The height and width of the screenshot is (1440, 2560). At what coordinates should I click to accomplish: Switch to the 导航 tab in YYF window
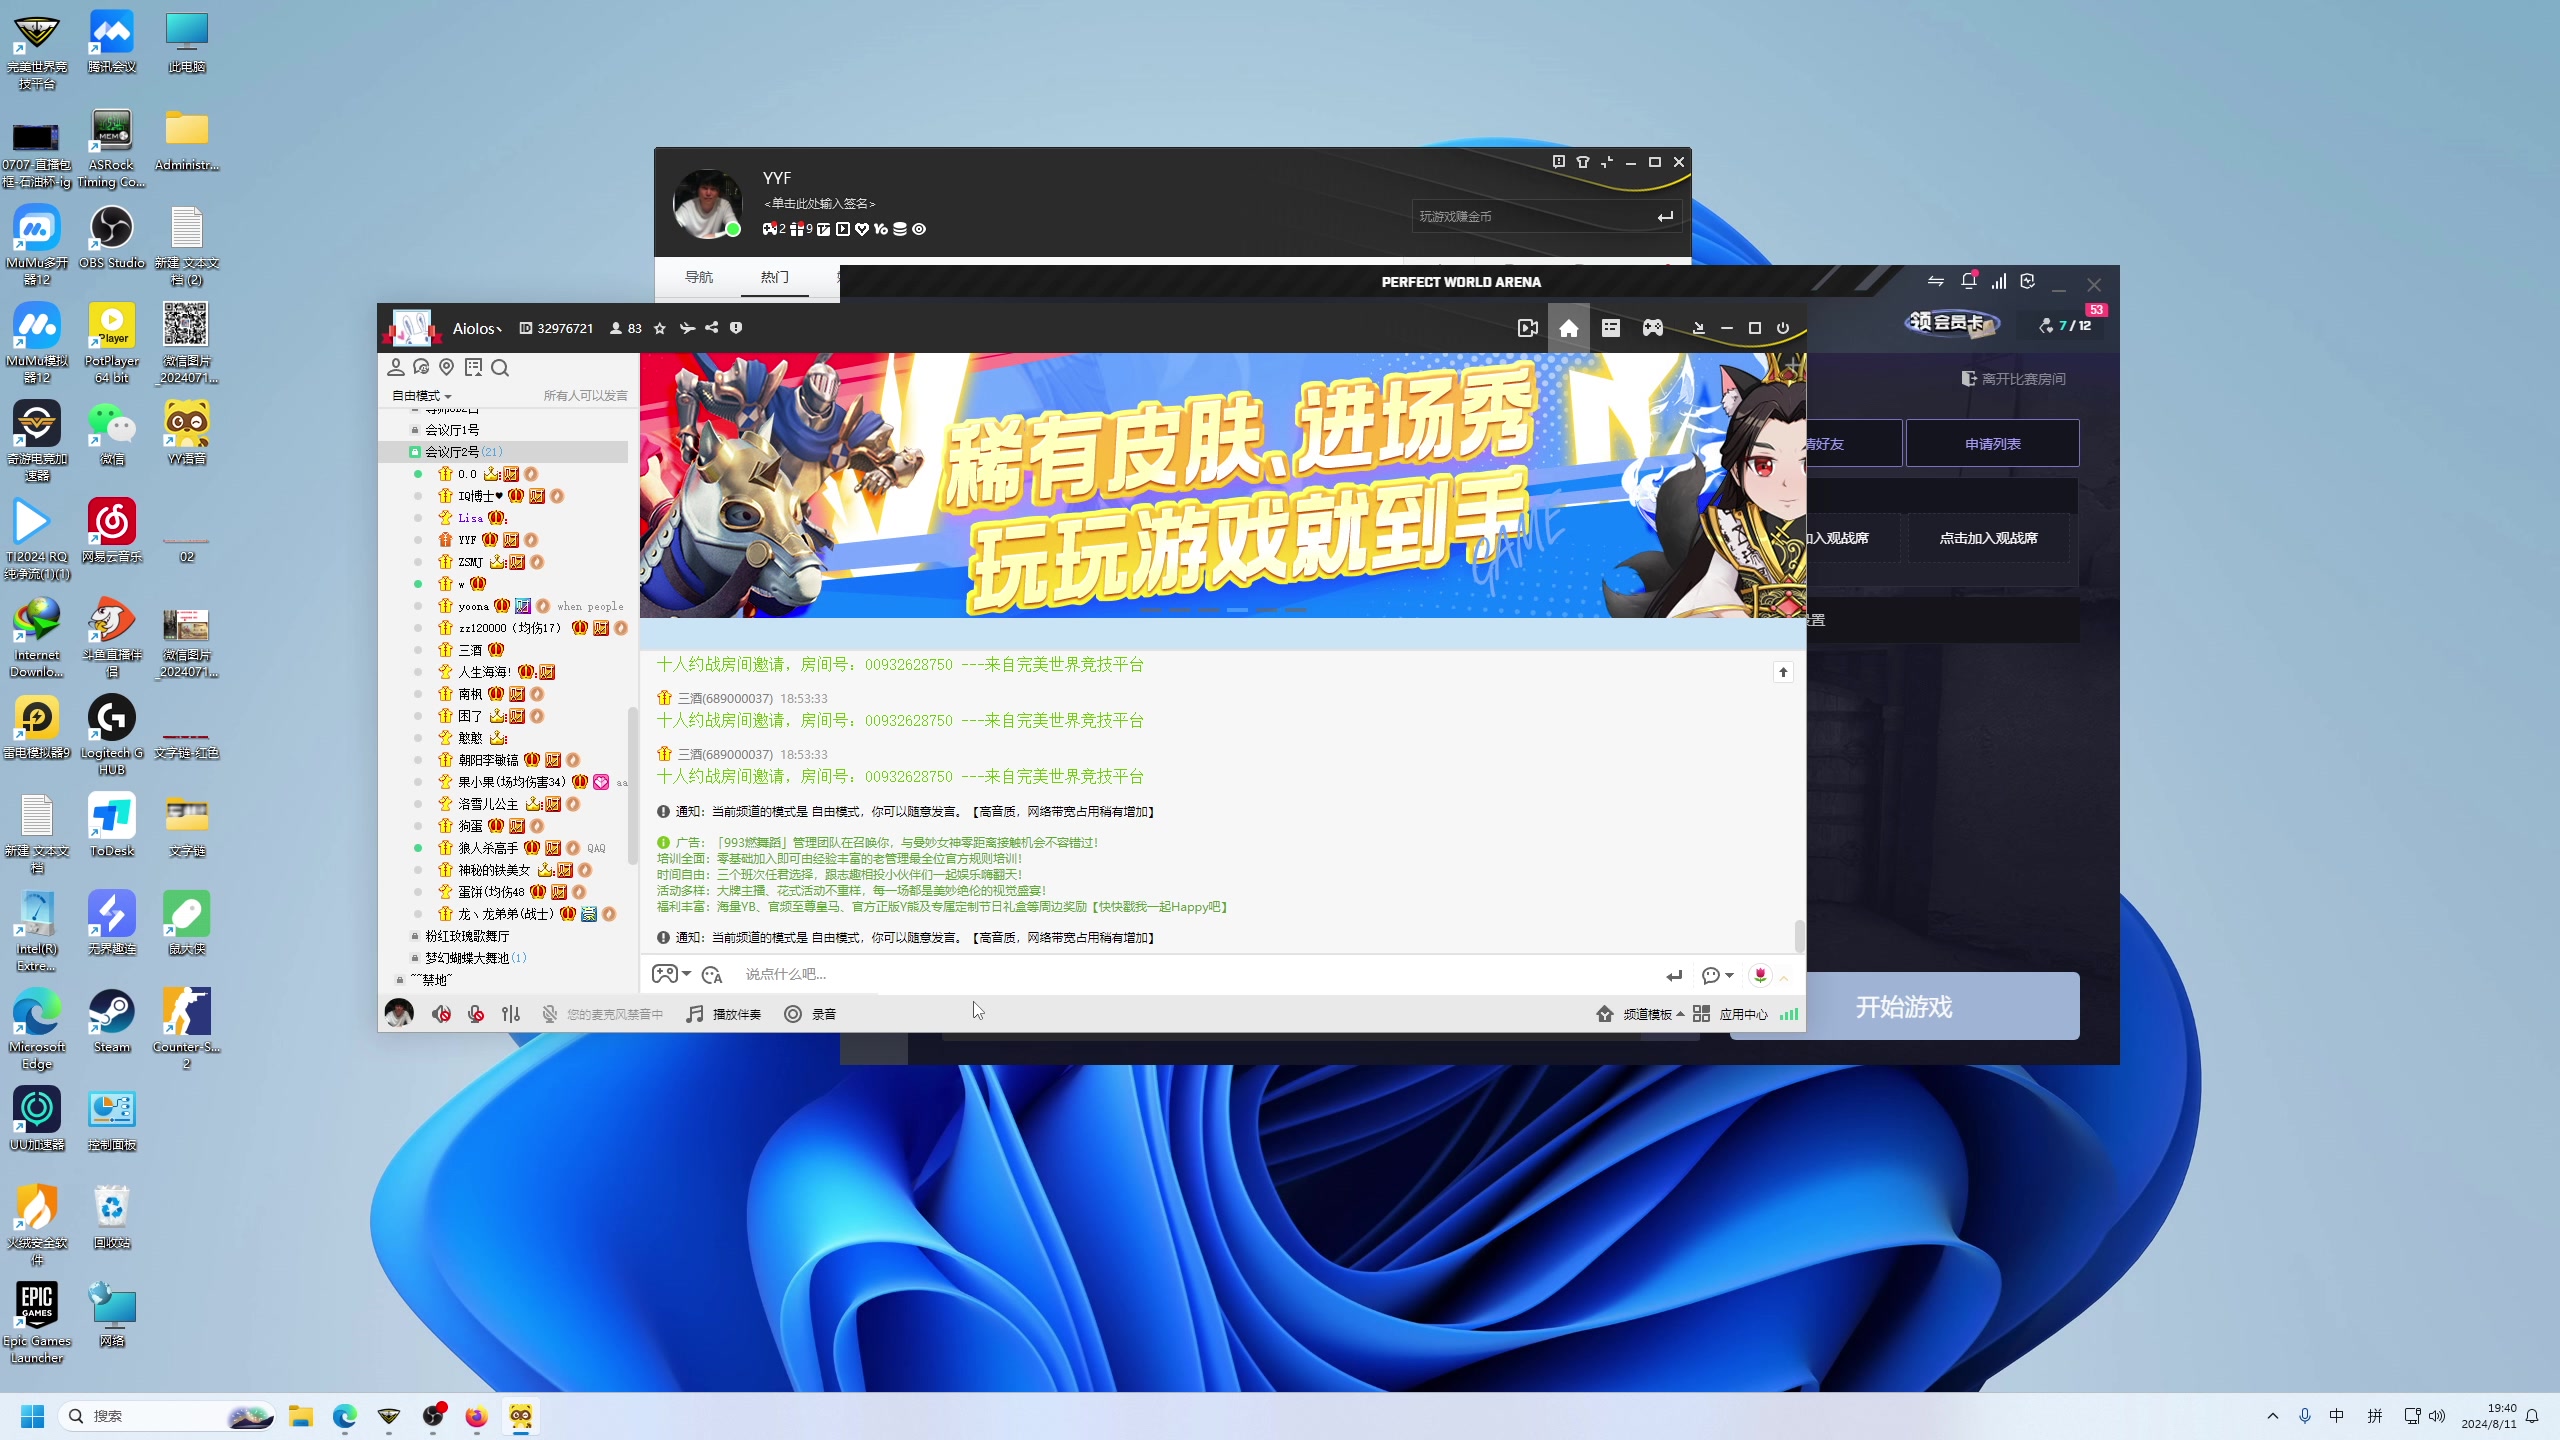[699, 277]
